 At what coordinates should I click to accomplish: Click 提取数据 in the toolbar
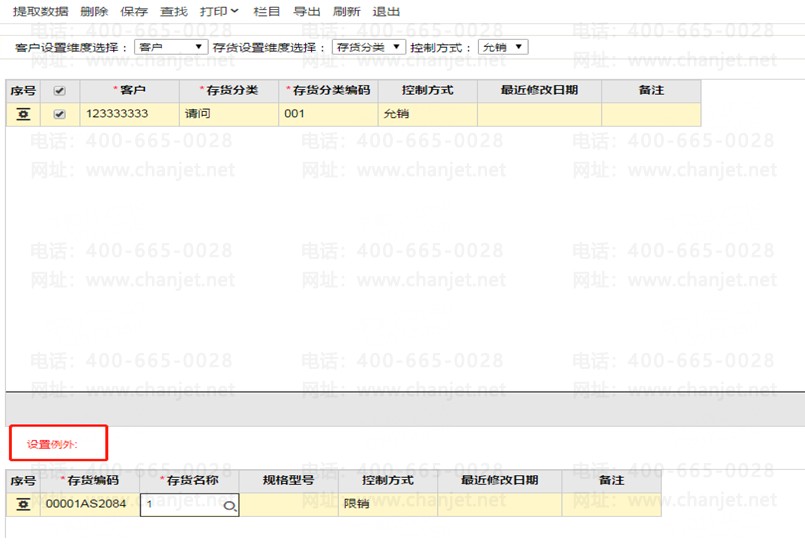[41, 11]
